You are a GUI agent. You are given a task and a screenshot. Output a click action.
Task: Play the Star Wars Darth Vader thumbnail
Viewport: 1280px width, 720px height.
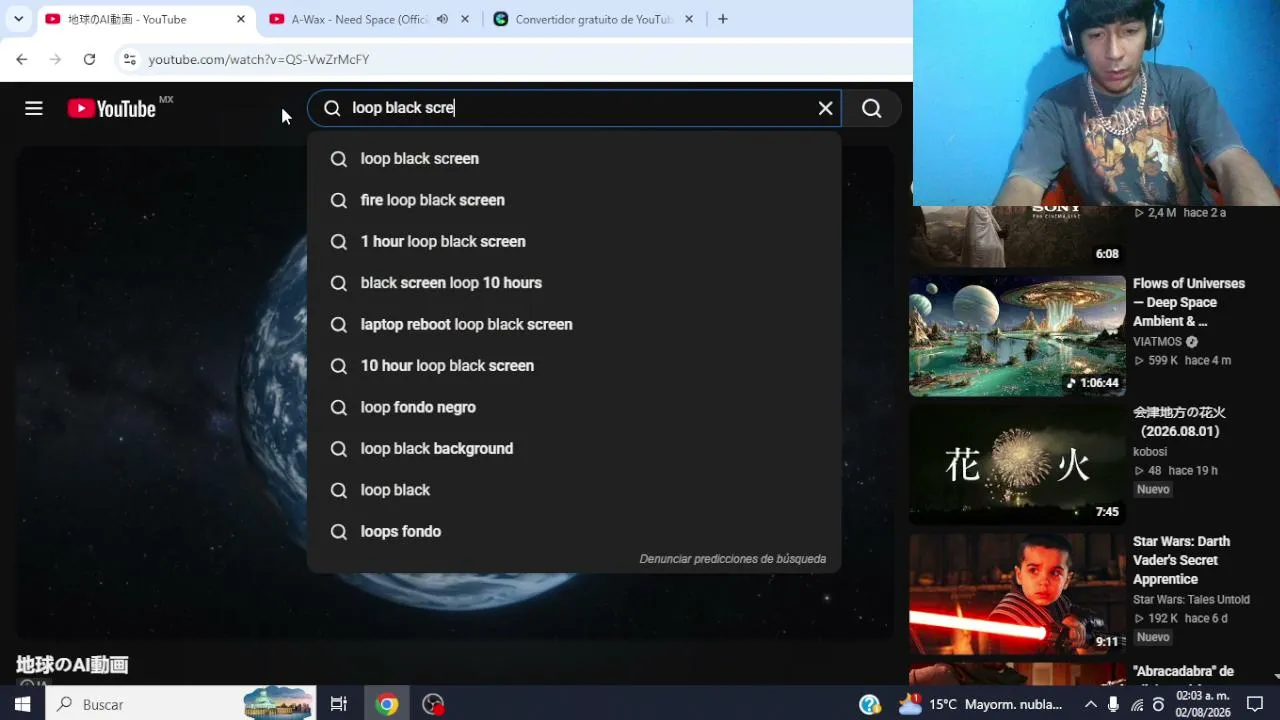pos(1017,594)
